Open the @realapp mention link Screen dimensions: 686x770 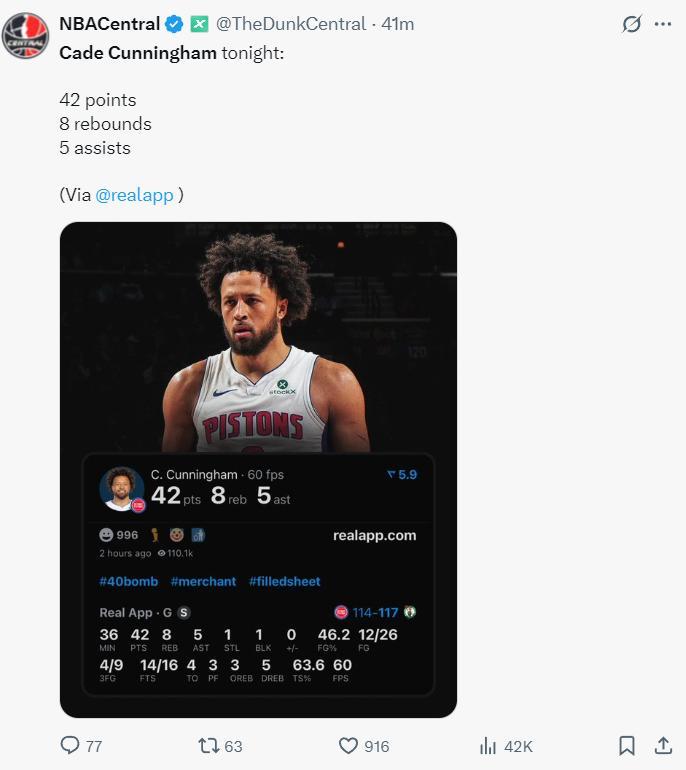[134, 195]
